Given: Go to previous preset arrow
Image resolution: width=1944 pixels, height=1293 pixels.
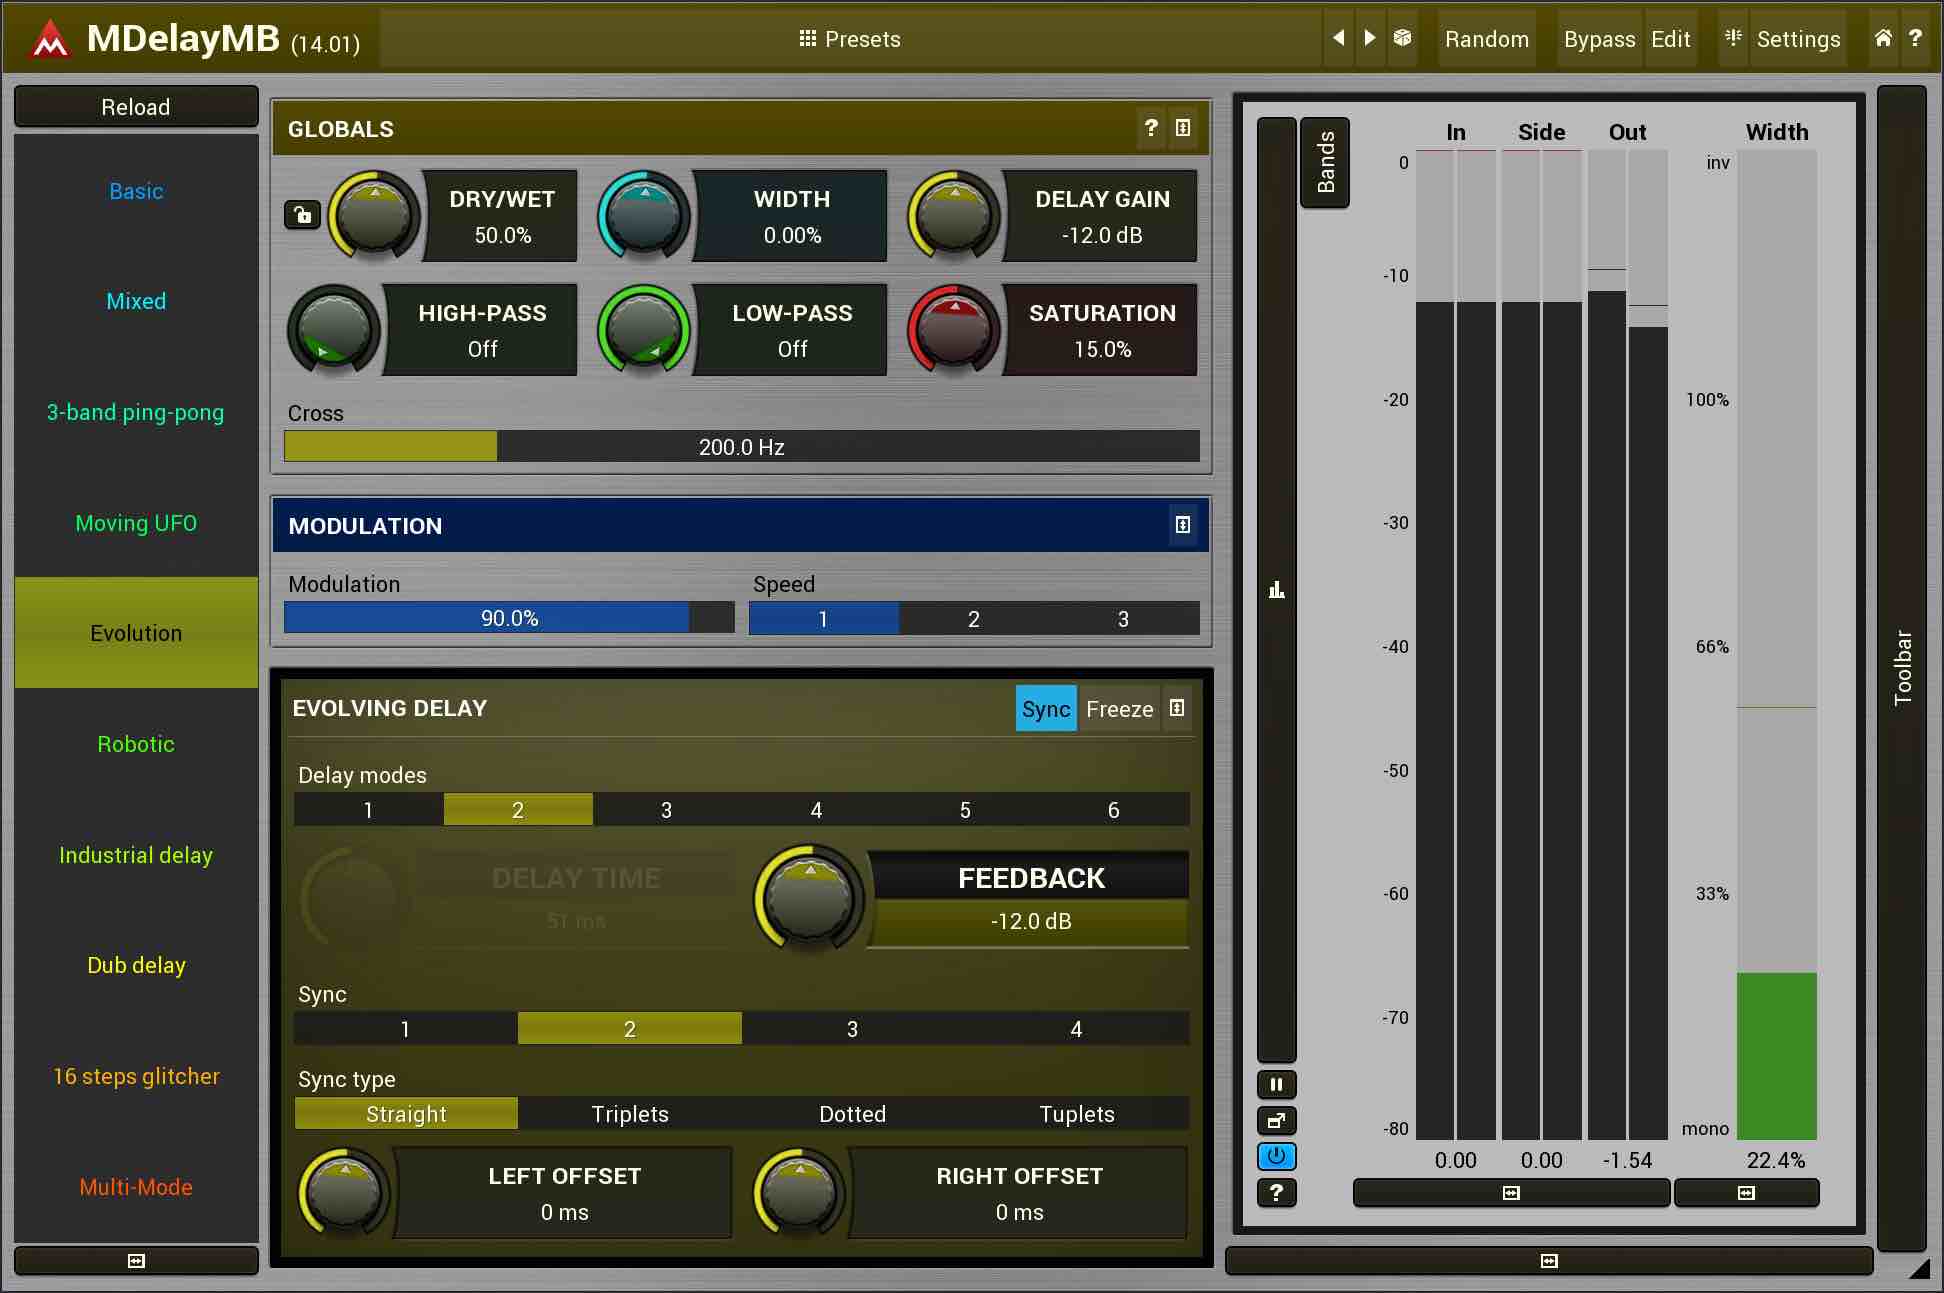Looking at the screenshot, I should (1338, 38).
